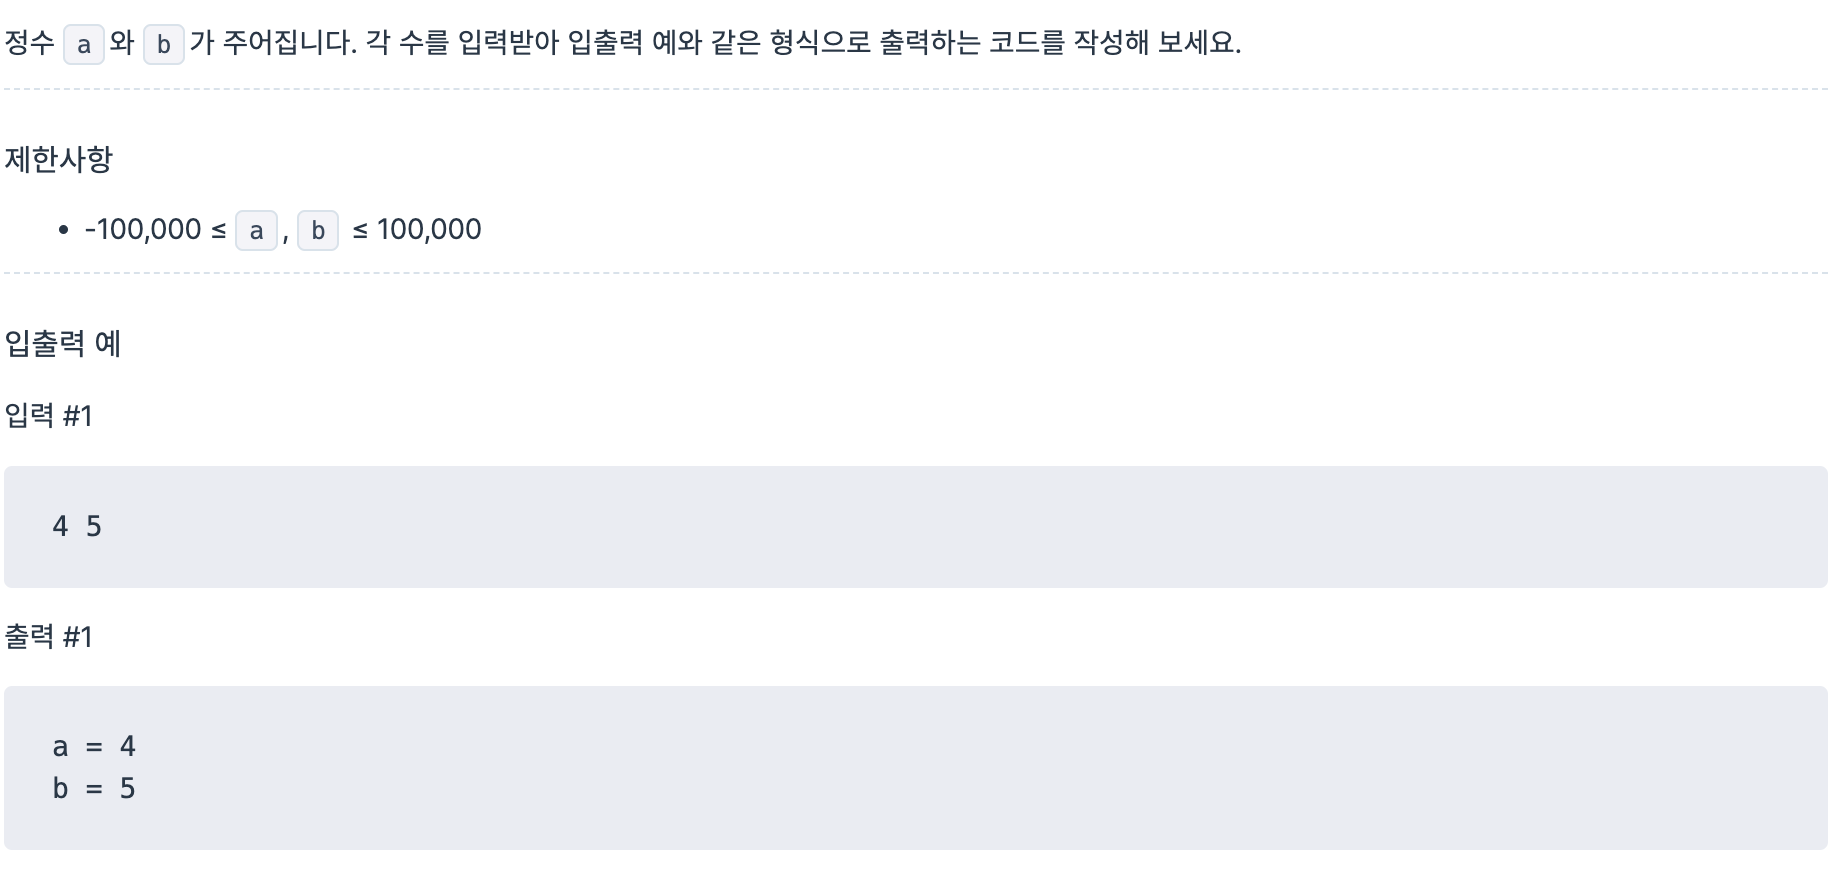Click the 'b' code tag in constraints
The image size is (1846, 880).
pos(318,230)
